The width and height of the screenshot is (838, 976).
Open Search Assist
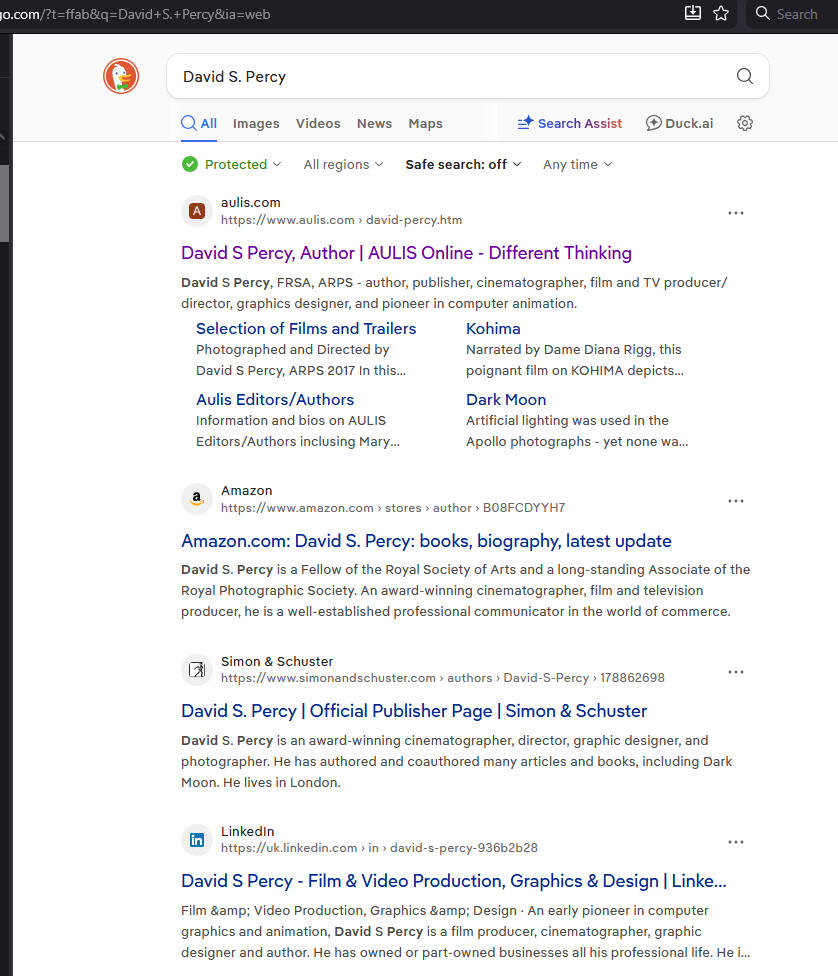569,123
